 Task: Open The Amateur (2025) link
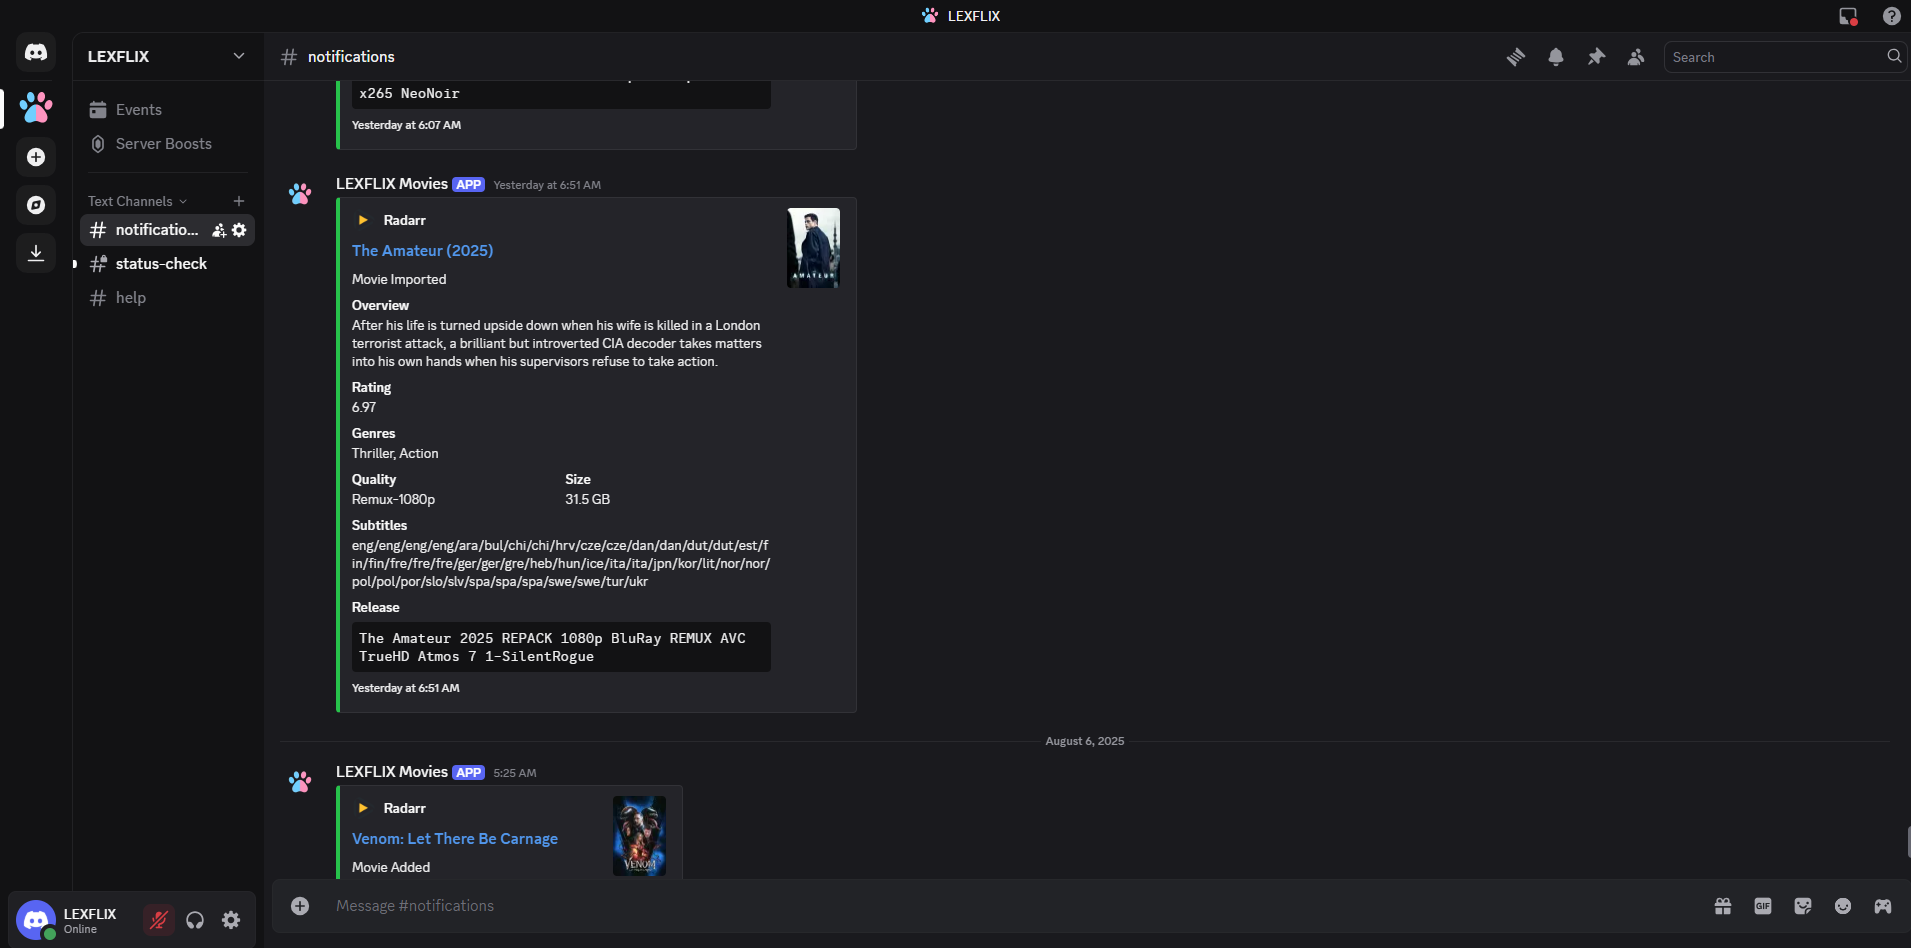click(422, 251)
